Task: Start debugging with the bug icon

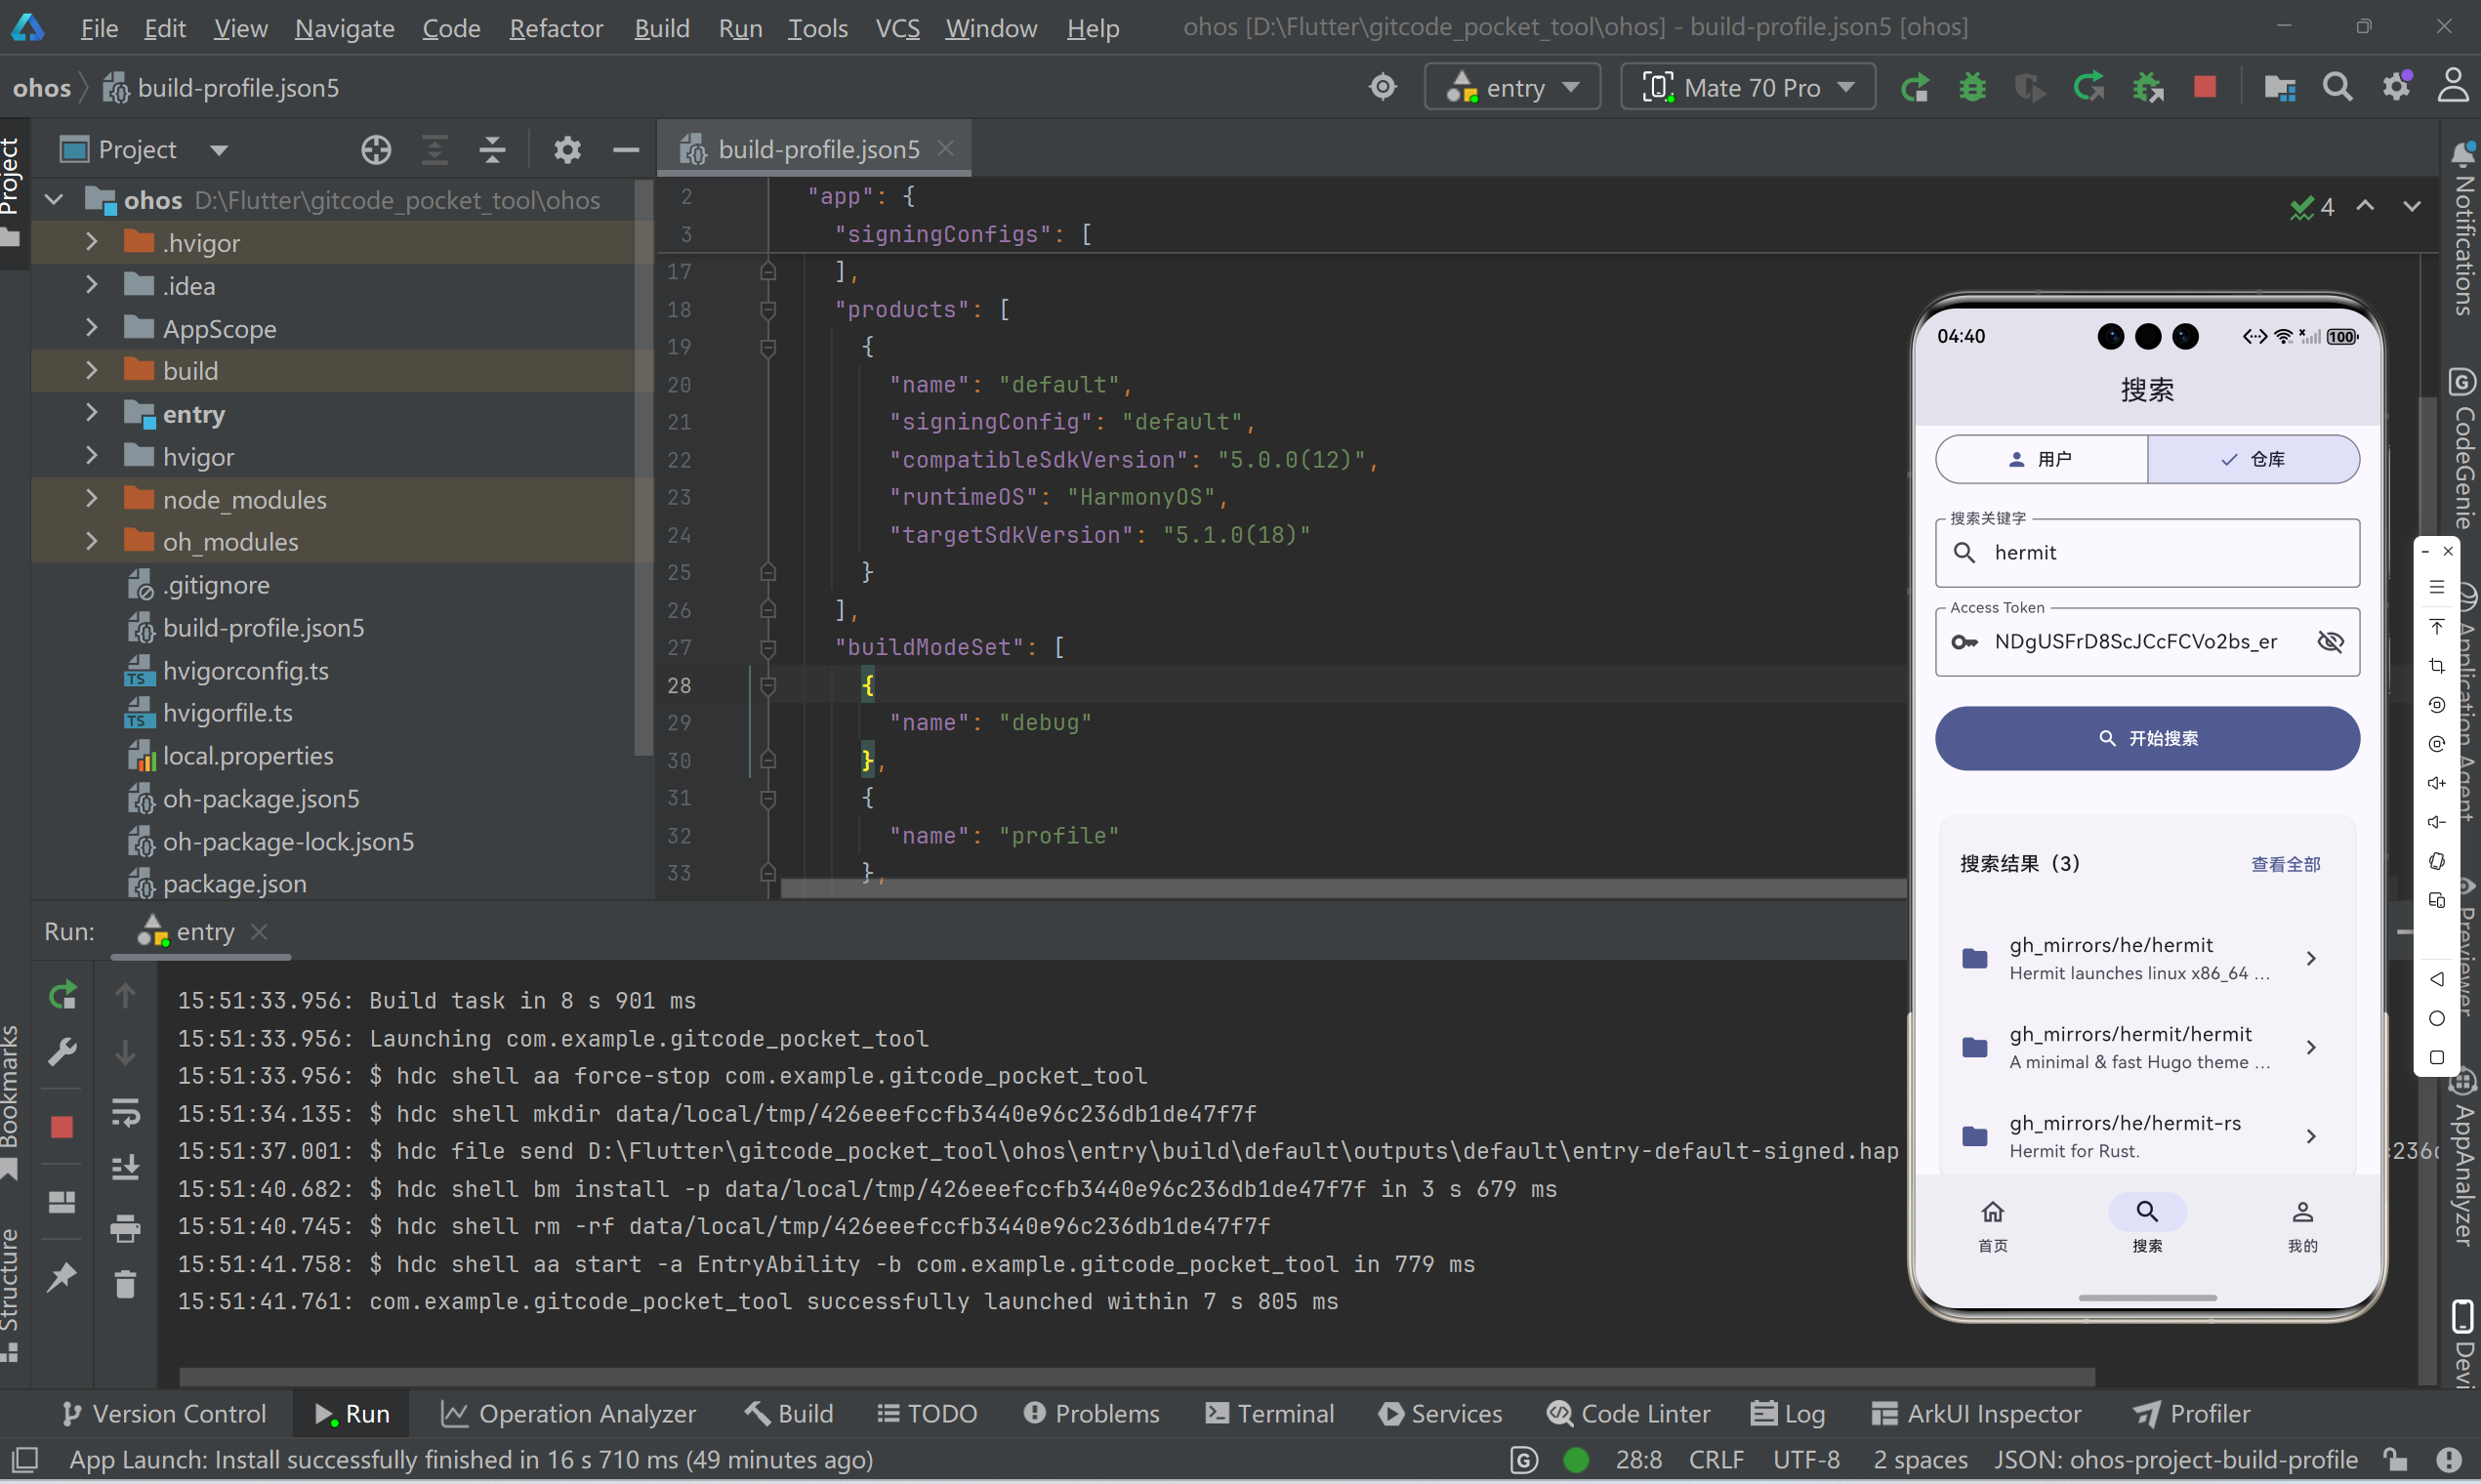Action: [1970, 87]
